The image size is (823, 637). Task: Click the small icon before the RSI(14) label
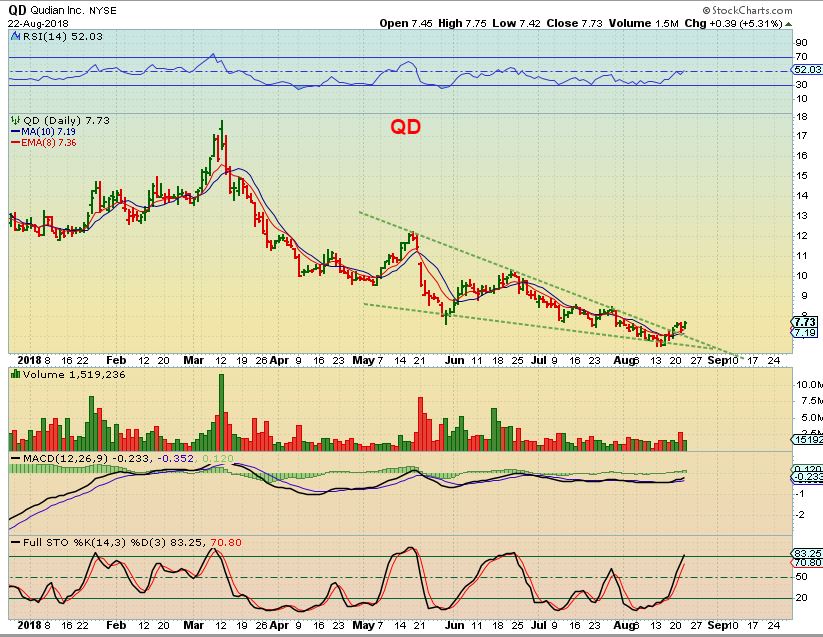click(15, 36)
